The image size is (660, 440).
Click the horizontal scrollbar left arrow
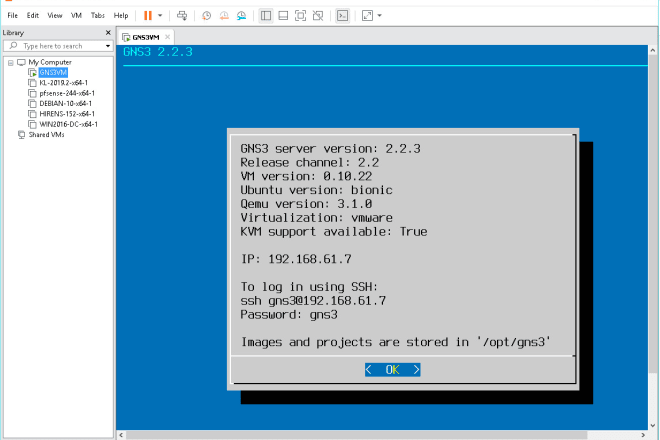[x=121, y=435]
